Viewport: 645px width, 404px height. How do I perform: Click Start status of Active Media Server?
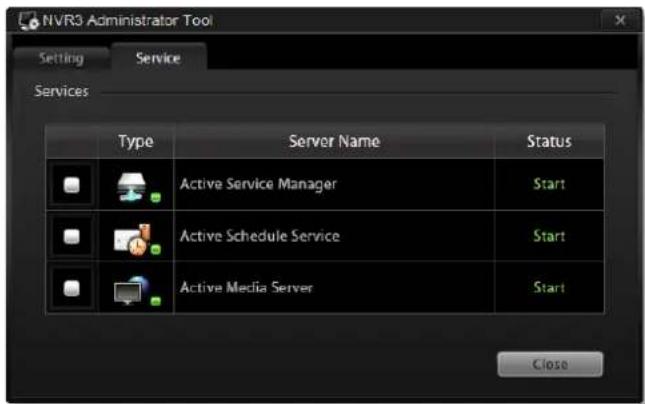[549, 287]
